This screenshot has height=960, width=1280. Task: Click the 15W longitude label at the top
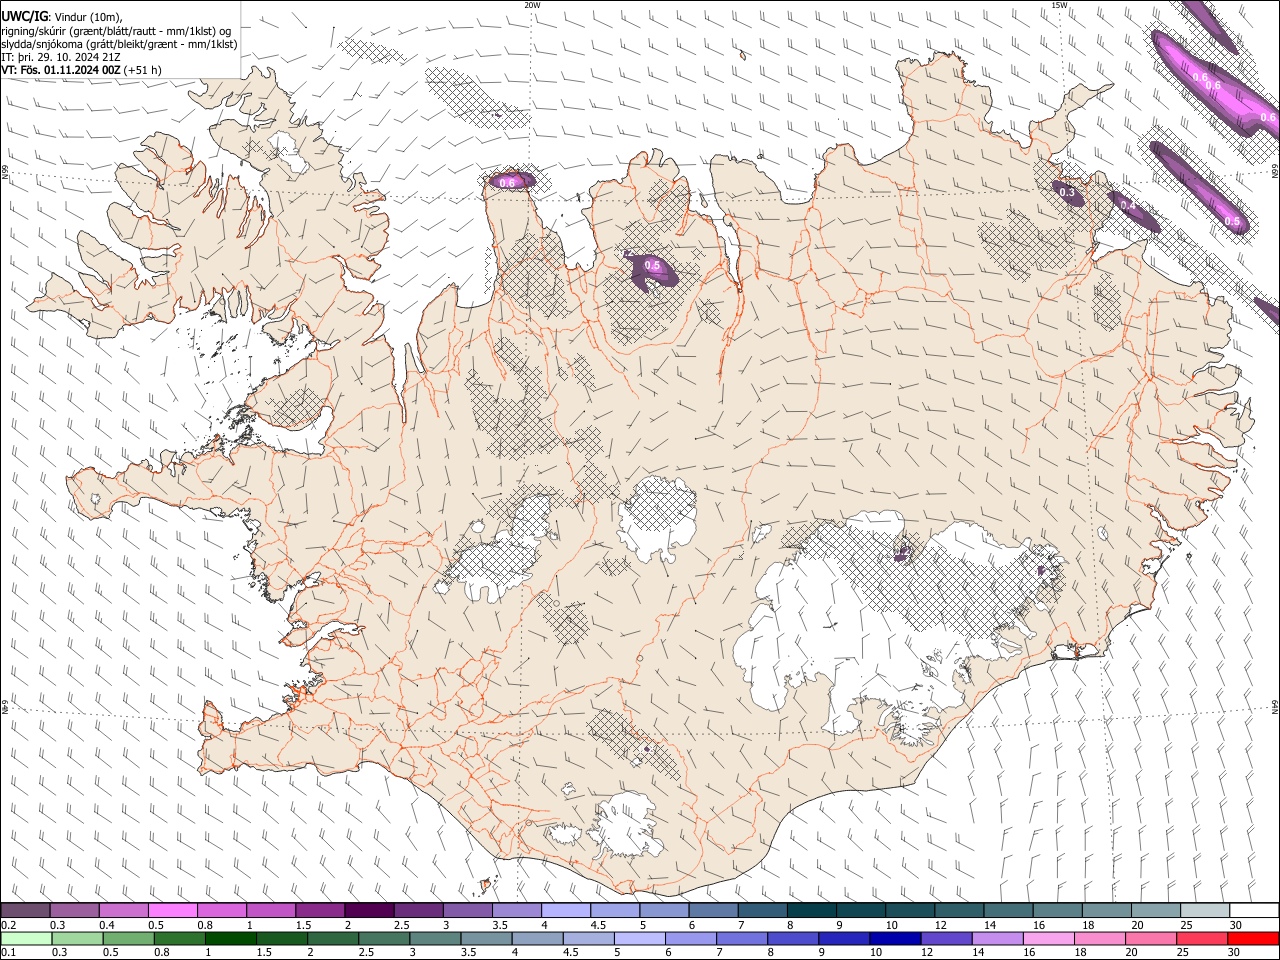(1059, 5)
